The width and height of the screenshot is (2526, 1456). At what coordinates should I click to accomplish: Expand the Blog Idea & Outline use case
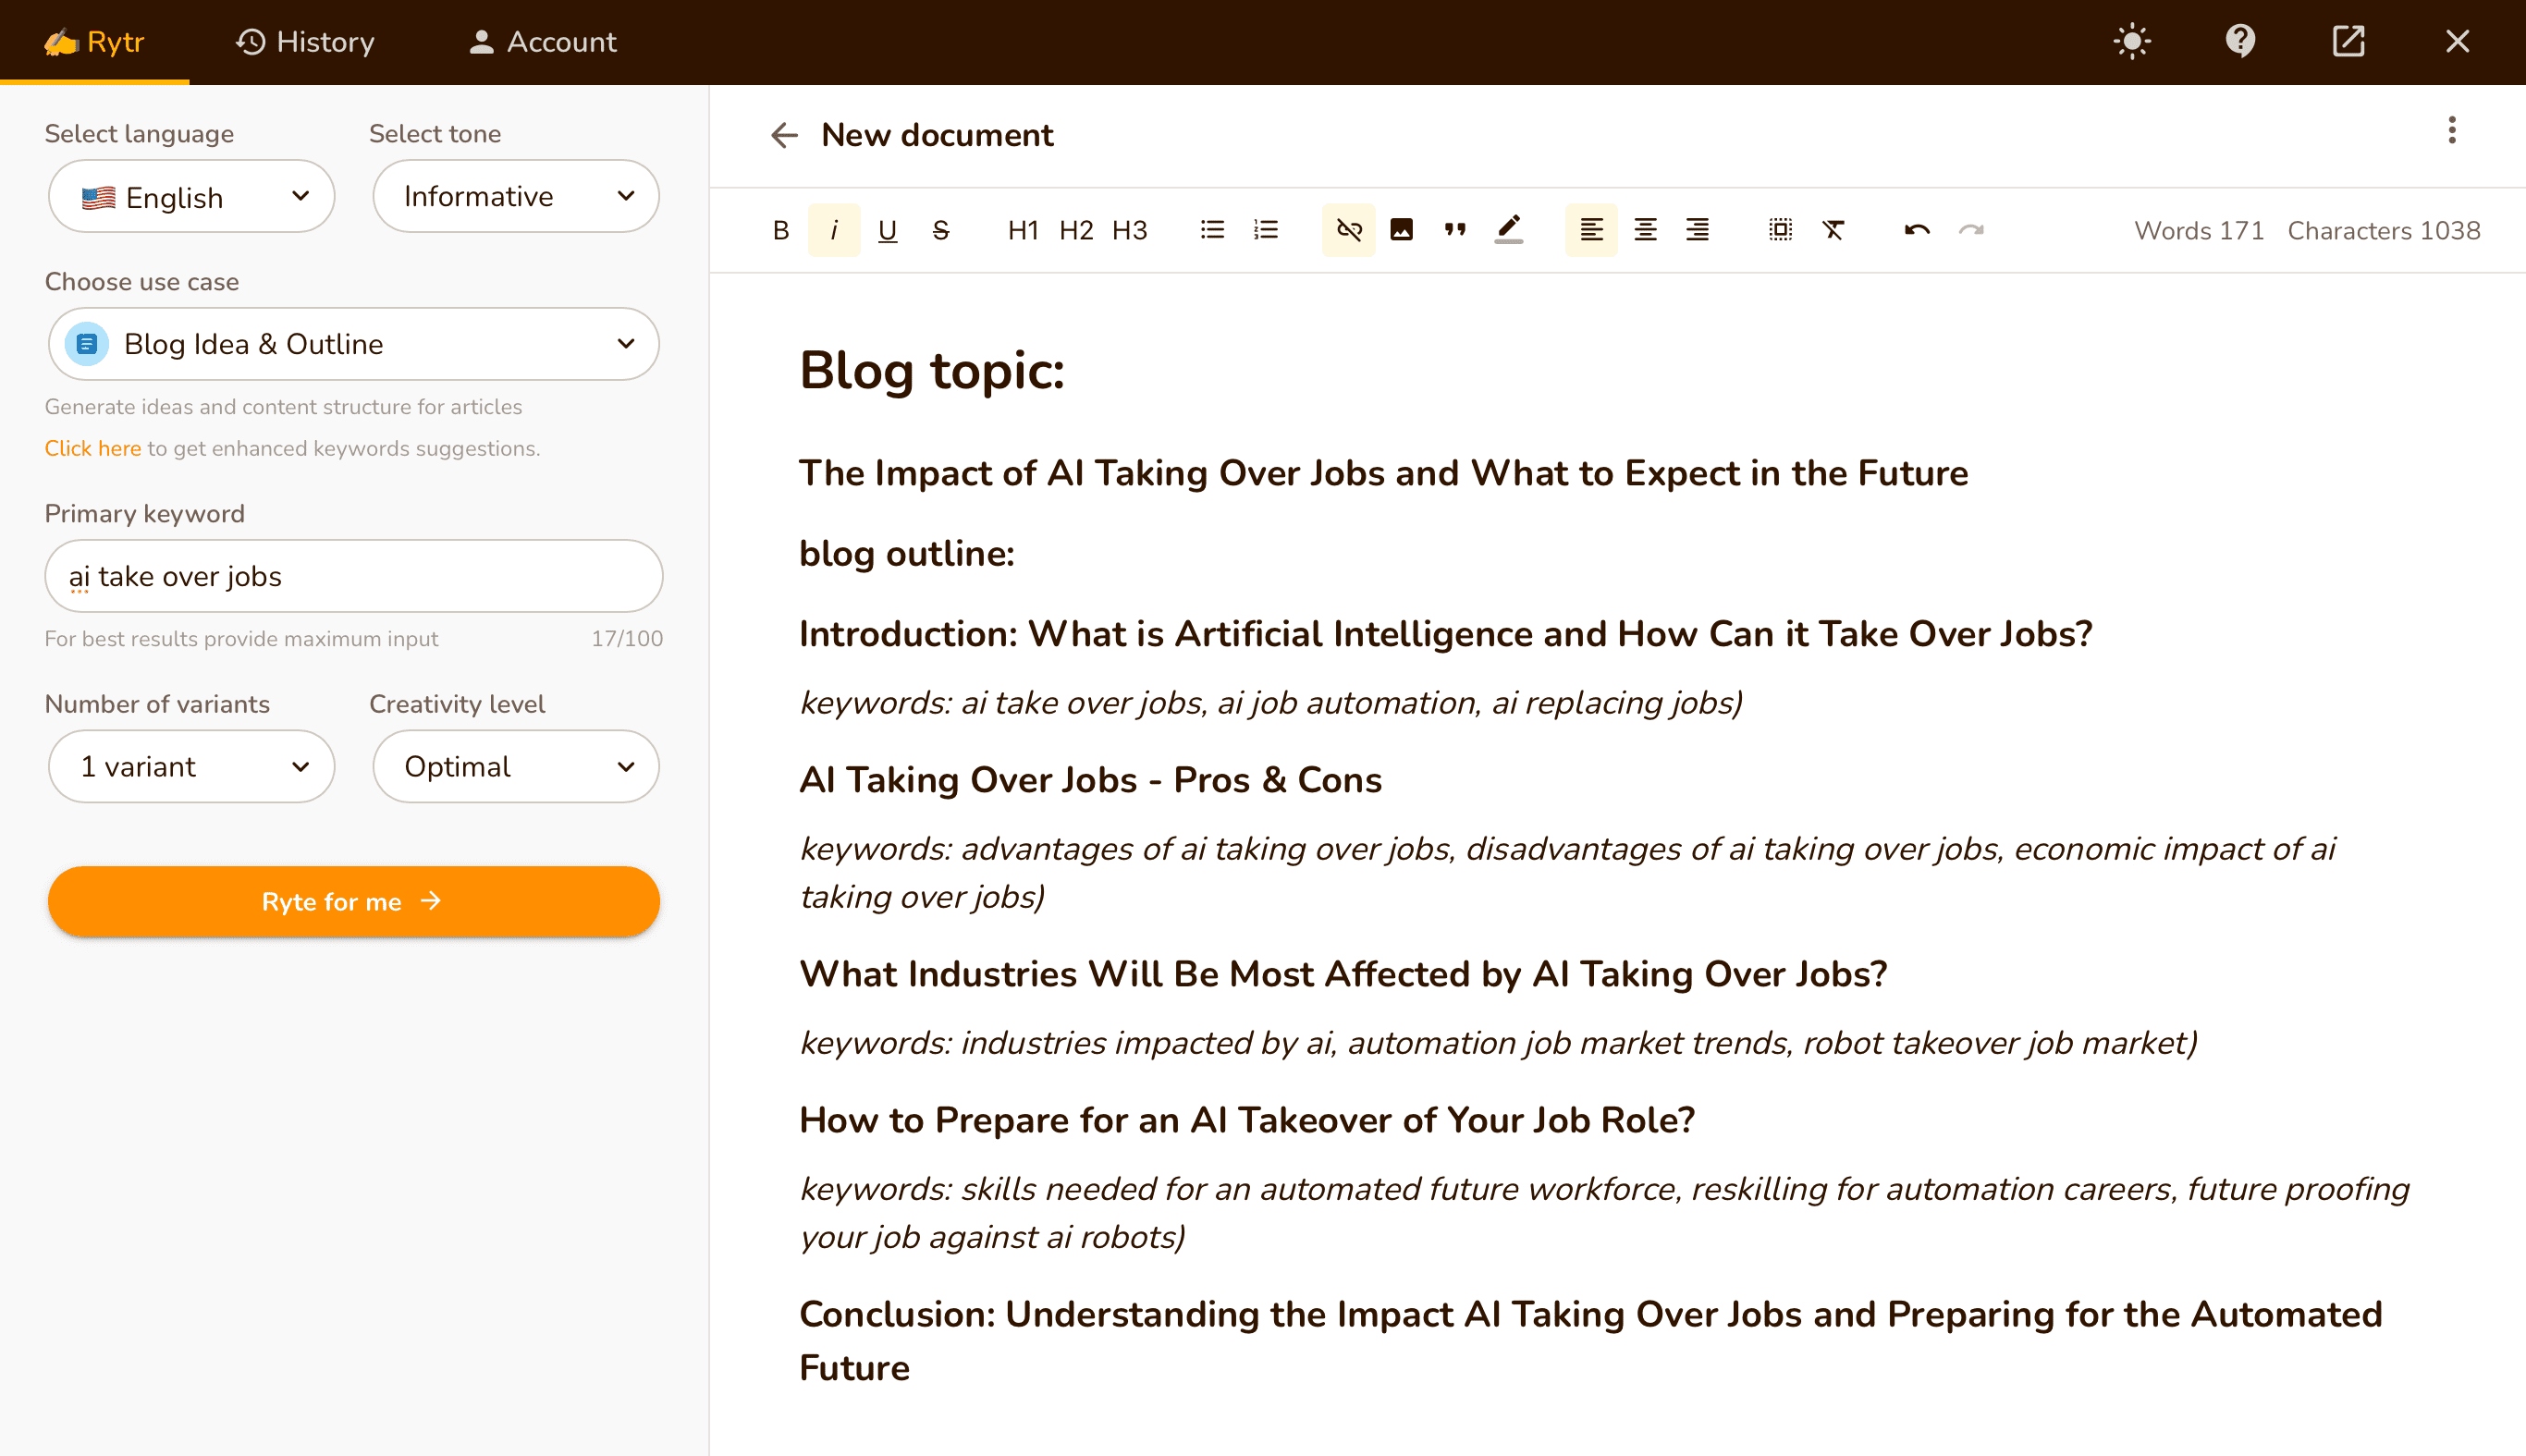[x=354, y=344]
